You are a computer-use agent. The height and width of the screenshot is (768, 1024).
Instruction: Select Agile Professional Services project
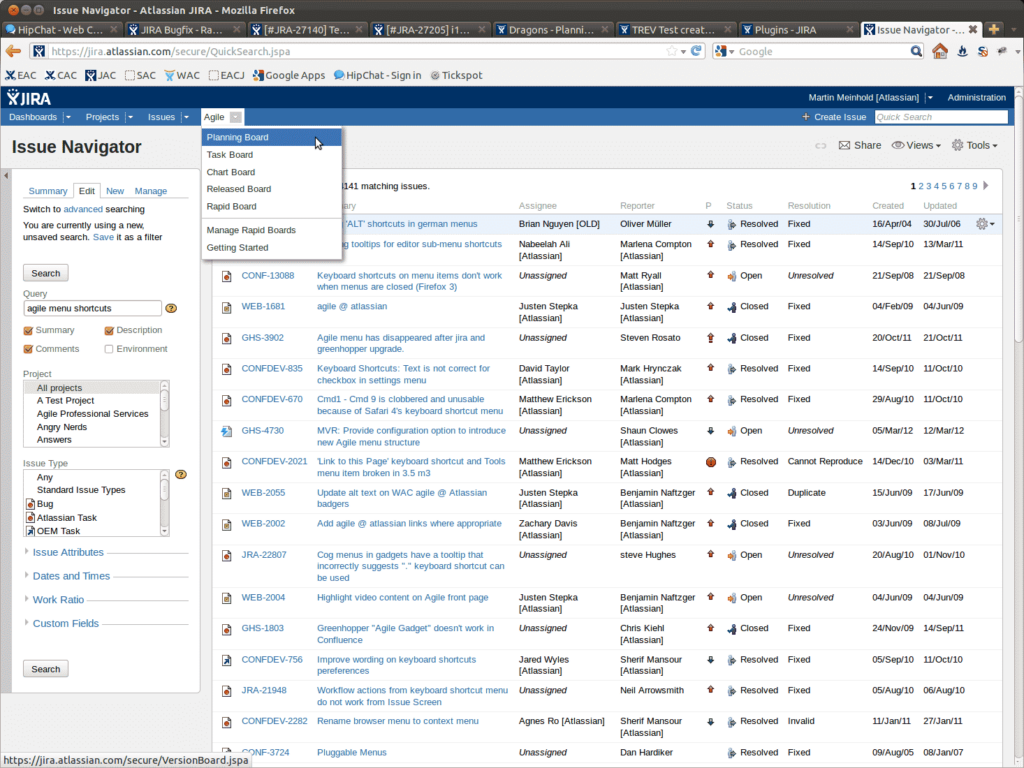(x=92, y=413)
